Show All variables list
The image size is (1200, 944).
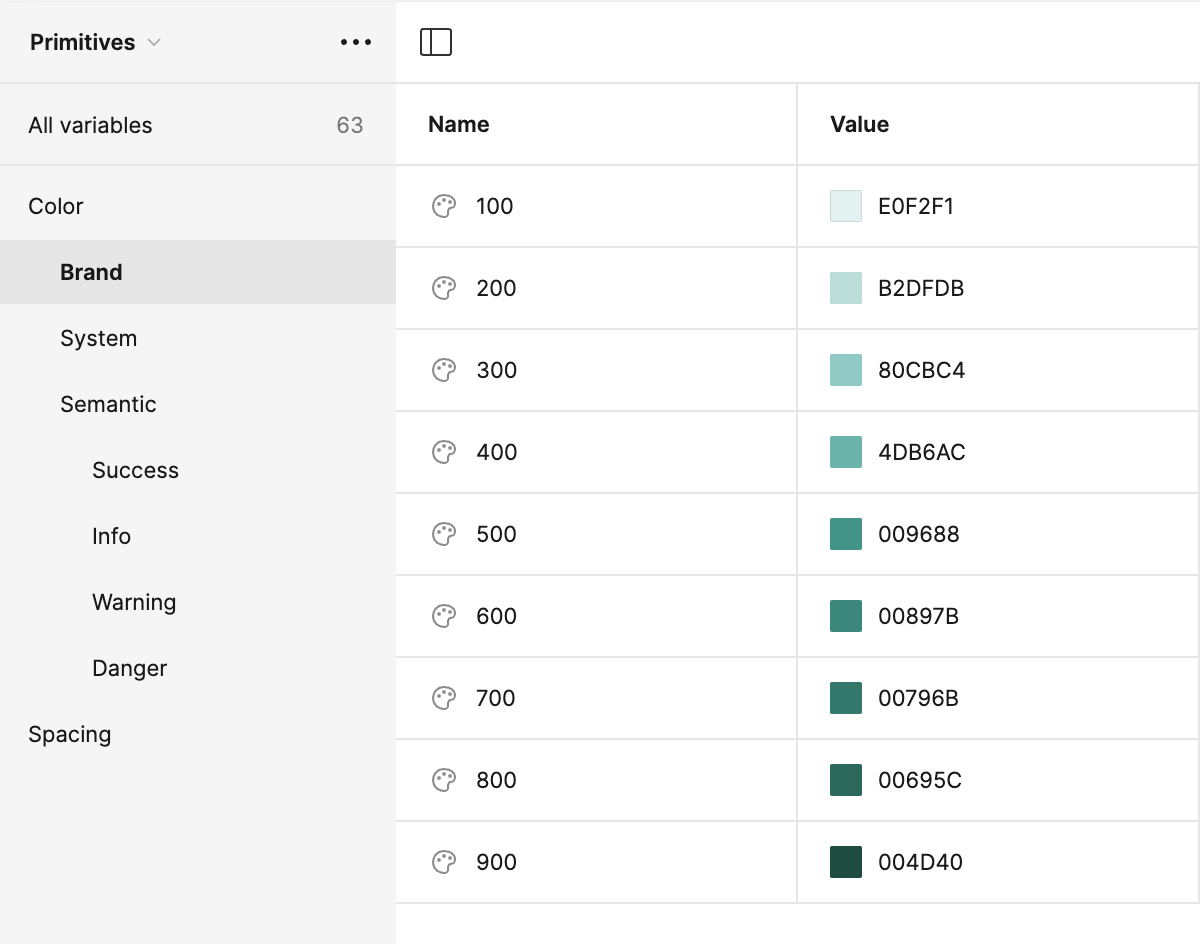[90, 125]
